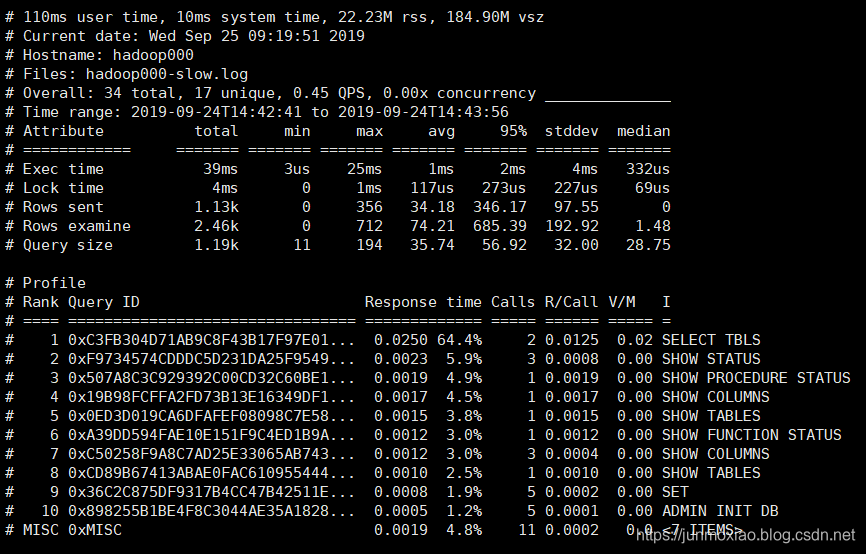The height and width of the screenshot is (554, 866).
Task: Click query ID 0x19B98FCFFA2FD73B13E16349DF1...
Action: coord(212,397)
